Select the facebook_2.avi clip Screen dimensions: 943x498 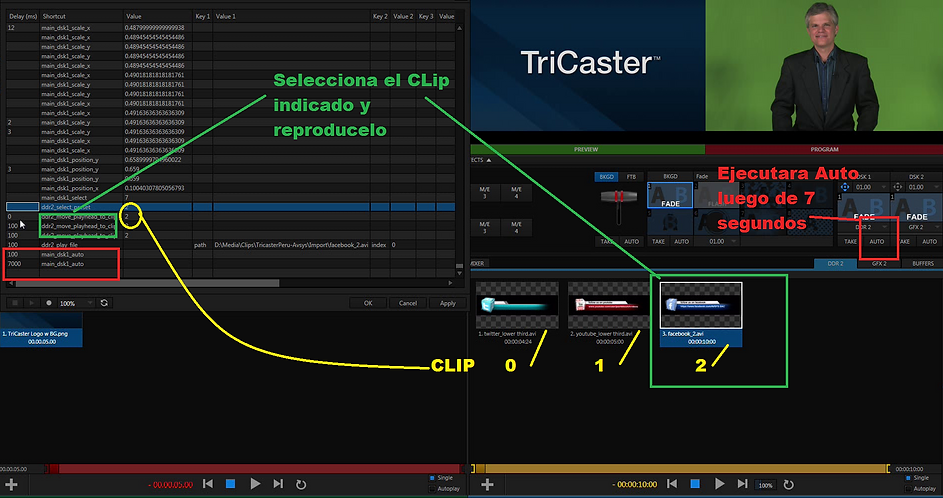click(x=701, y=314)
